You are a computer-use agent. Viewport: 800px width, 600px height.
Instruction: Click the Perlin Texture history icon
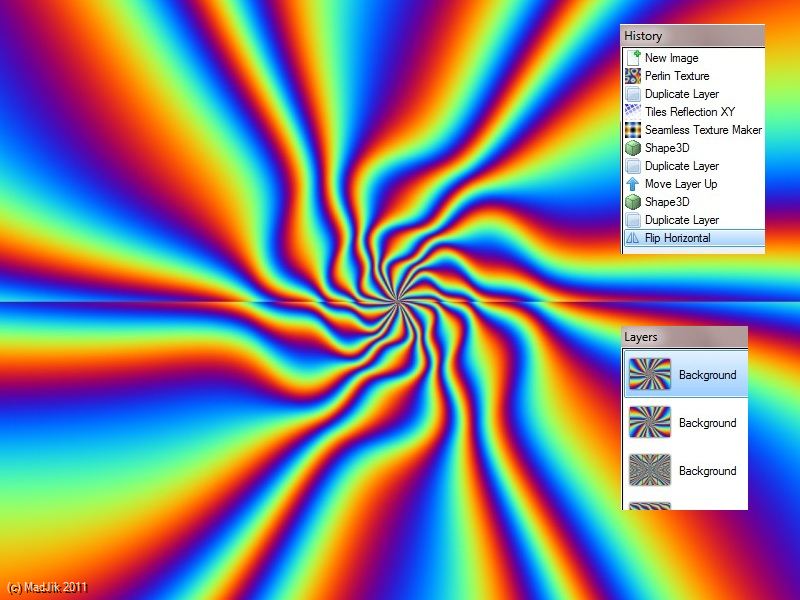[633, 76]
